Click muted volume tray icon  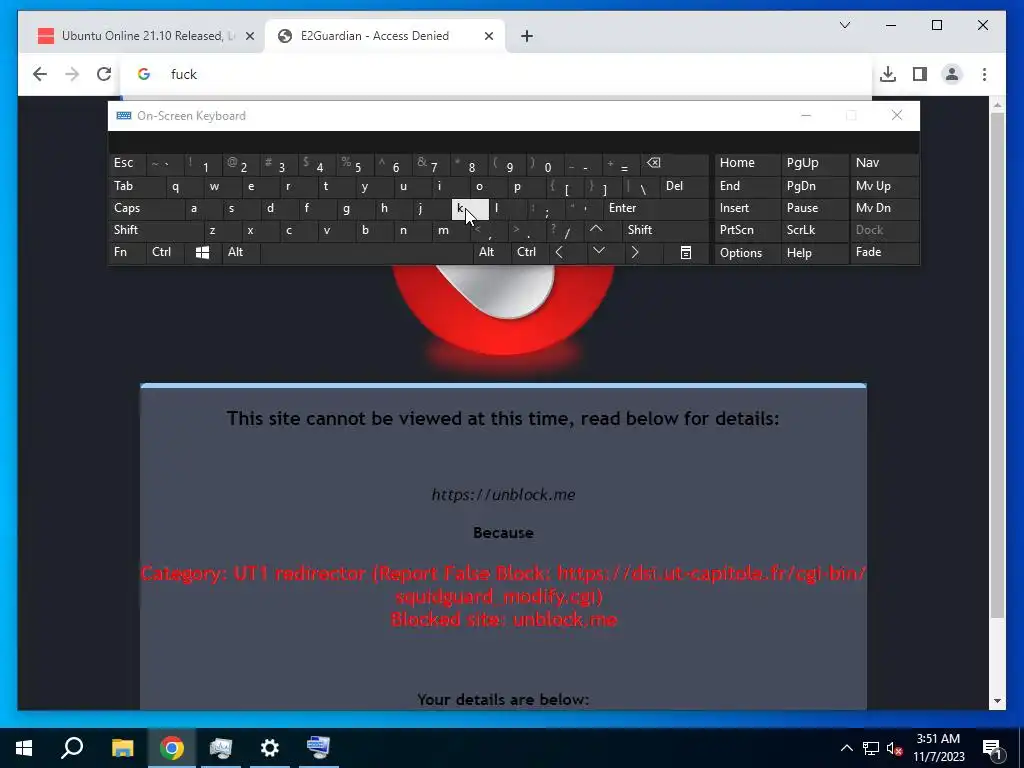coord(894,748)
